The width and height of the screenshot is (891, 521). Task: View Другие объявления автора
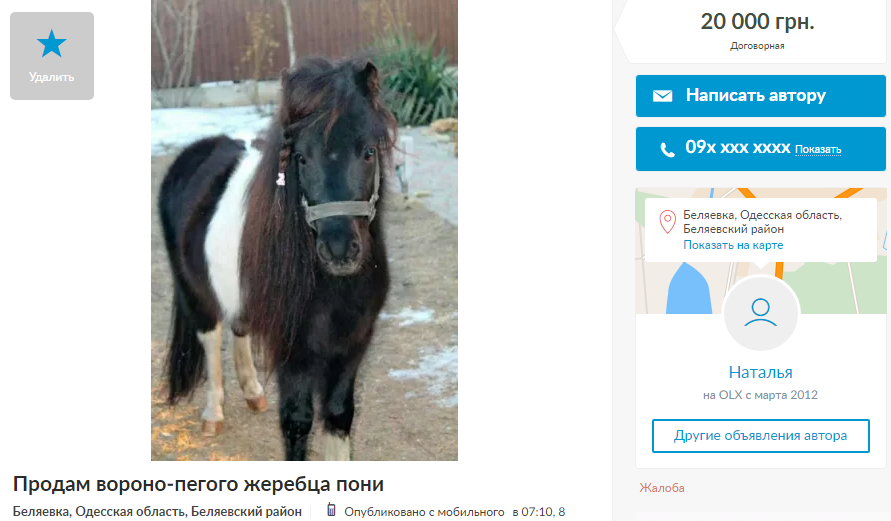coord(760,436)
